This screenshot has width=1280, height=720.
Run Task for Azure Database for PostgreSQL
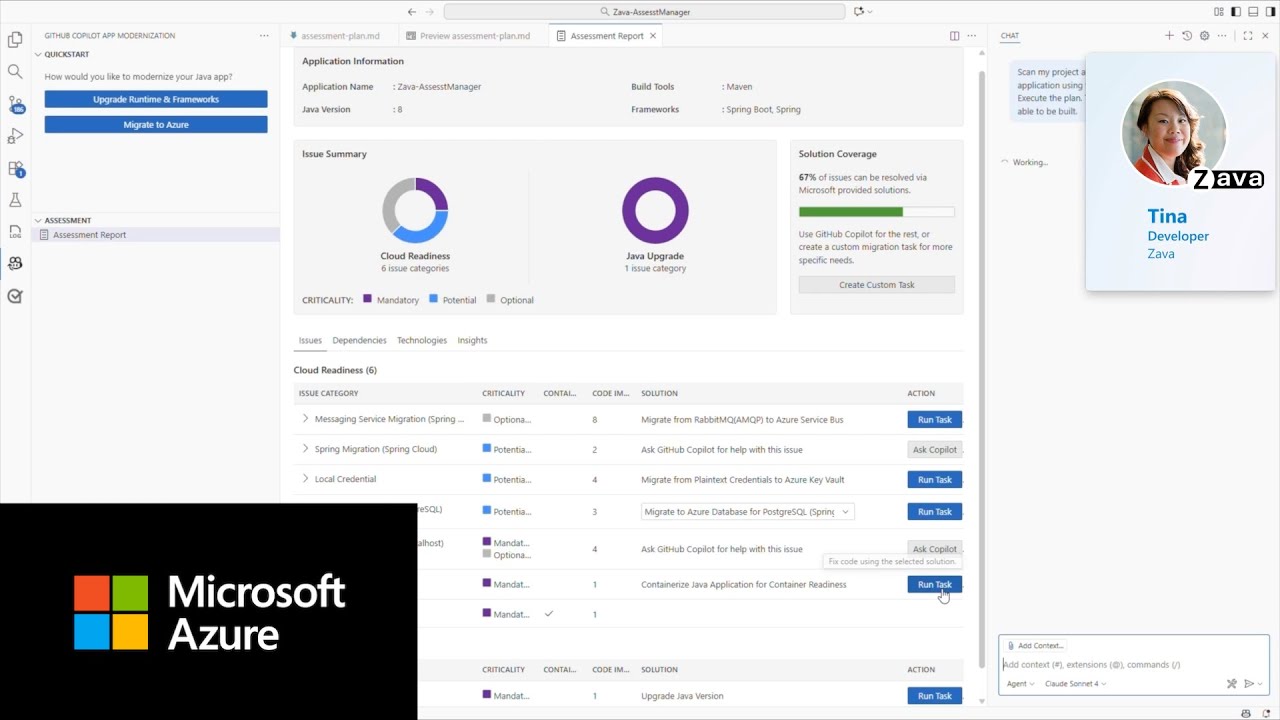[x=935, y=512]
